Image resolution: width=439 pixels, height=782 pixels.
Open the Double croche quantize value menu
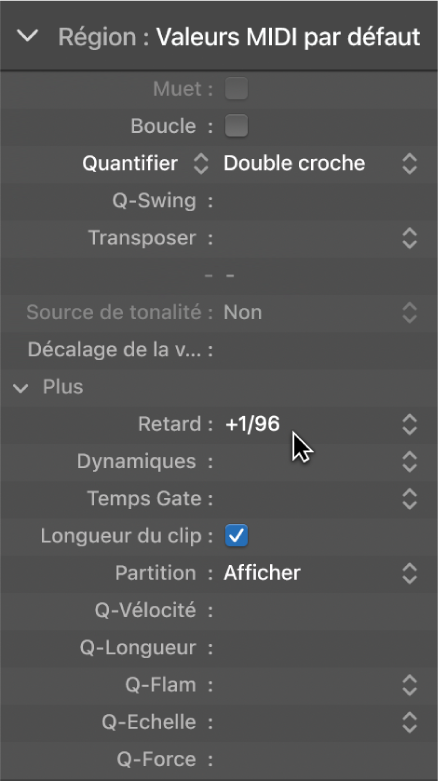pyautogui.click(x=319, y=164)
